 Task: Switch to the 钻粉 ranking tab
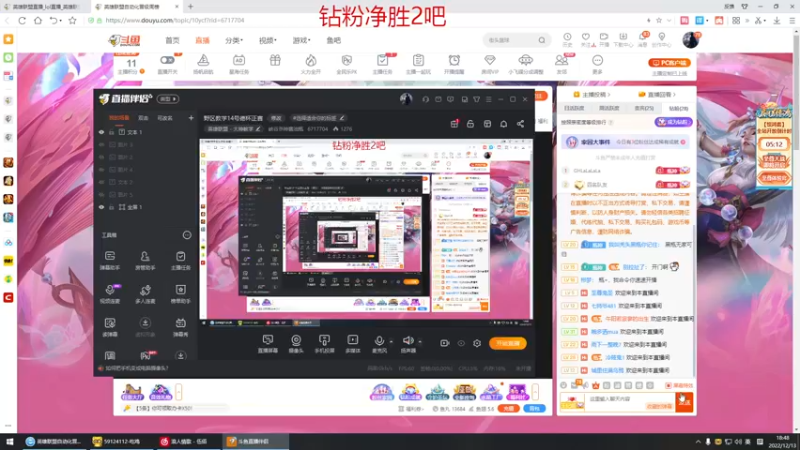679,108
